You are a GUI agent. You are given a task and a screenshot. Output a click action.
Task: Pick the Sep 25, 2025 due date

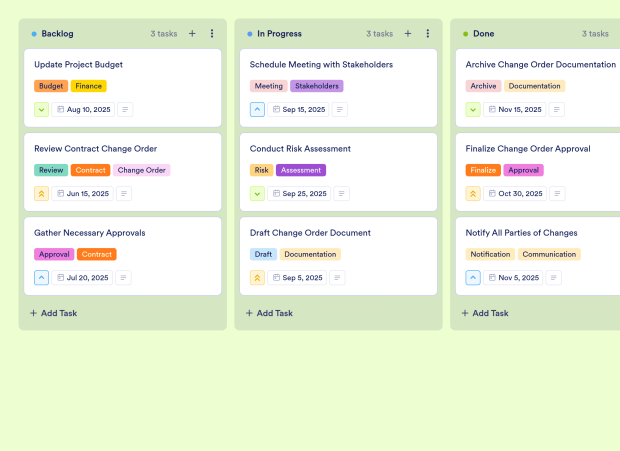pos(299,194)
